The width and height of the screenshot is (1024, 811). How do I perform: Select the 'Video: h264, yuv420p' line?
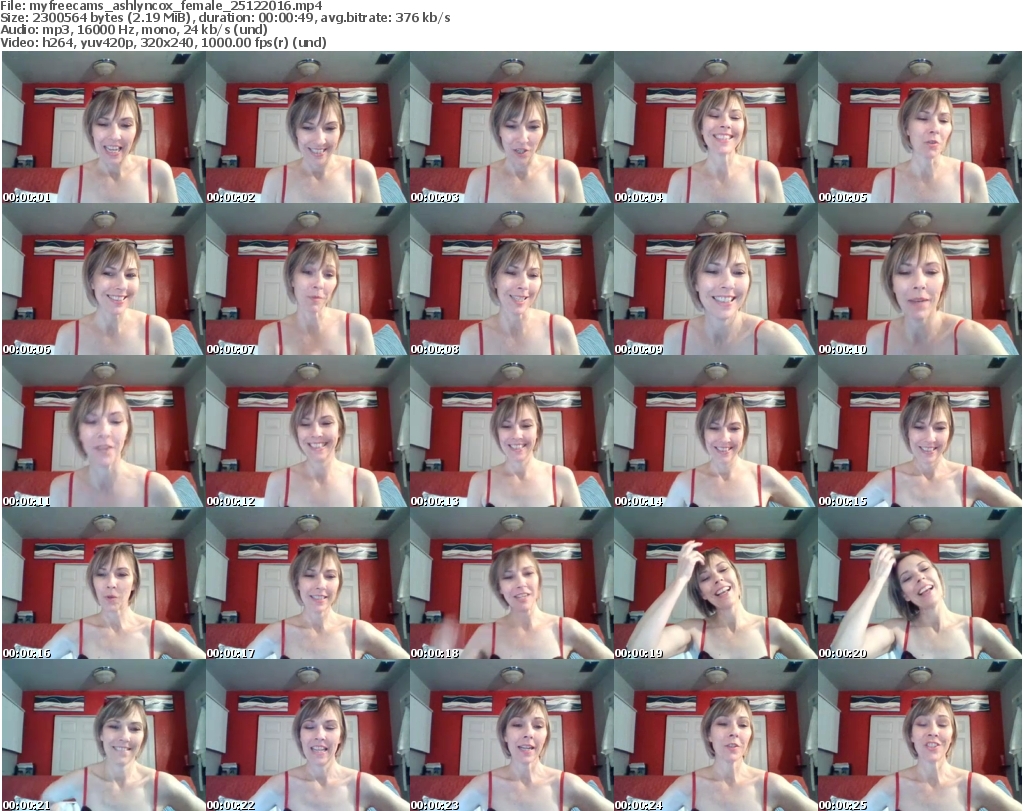click(163, 42)
